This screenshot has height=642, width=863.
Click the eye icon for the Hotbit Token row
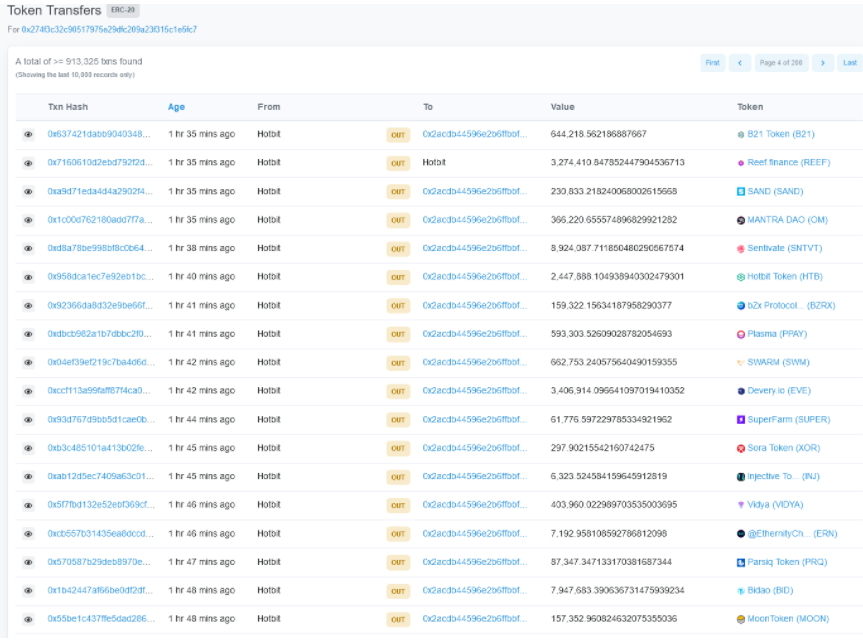tap(28, 277)
